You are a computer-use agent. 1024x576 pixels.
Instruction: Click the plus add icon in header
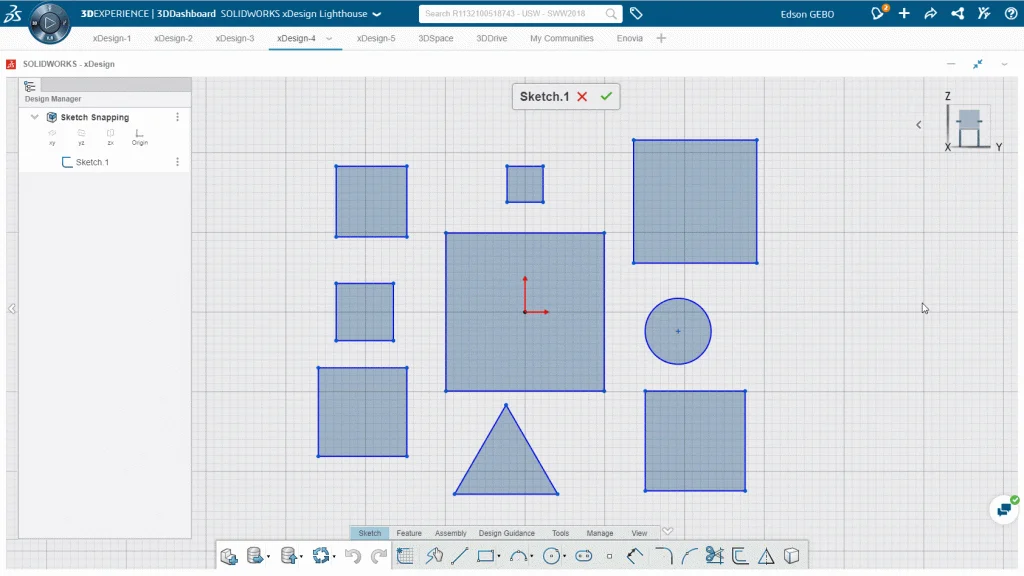[904, 13]
